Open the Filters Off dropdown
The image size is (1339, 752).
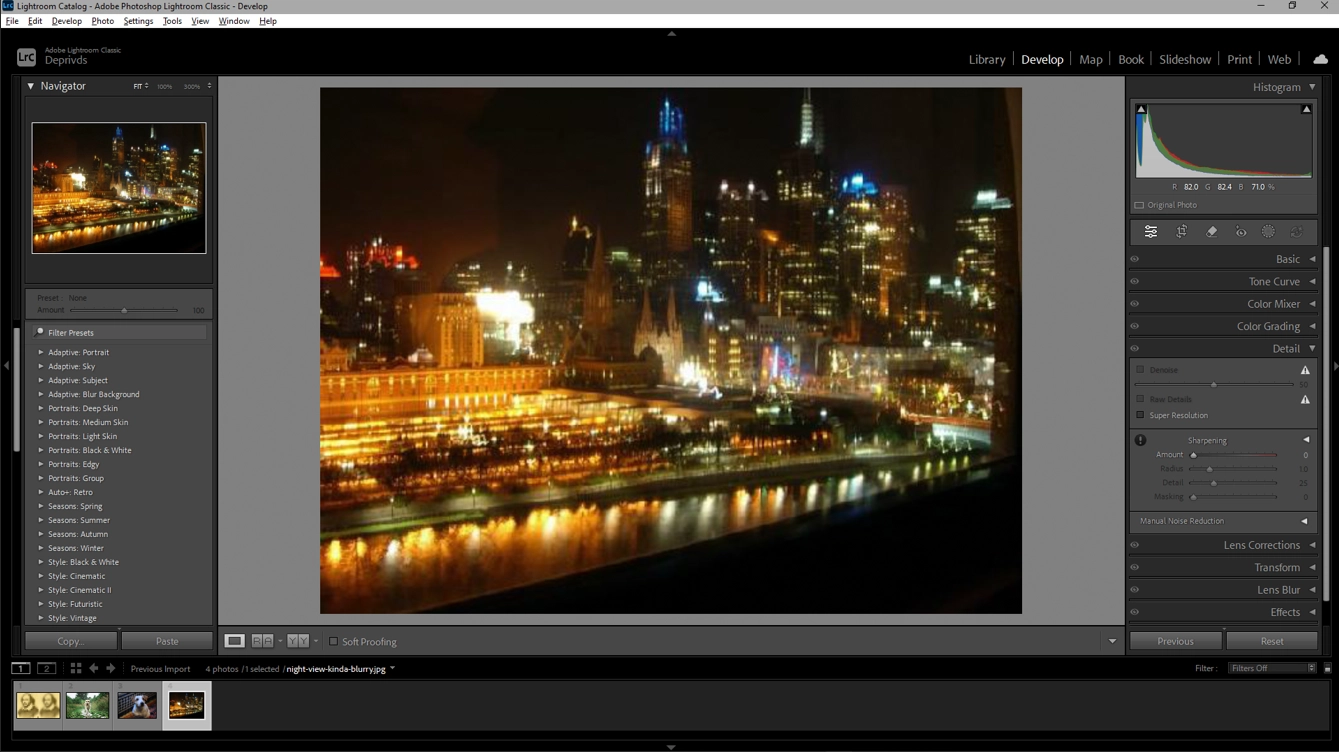click(x=1270, y=667)
